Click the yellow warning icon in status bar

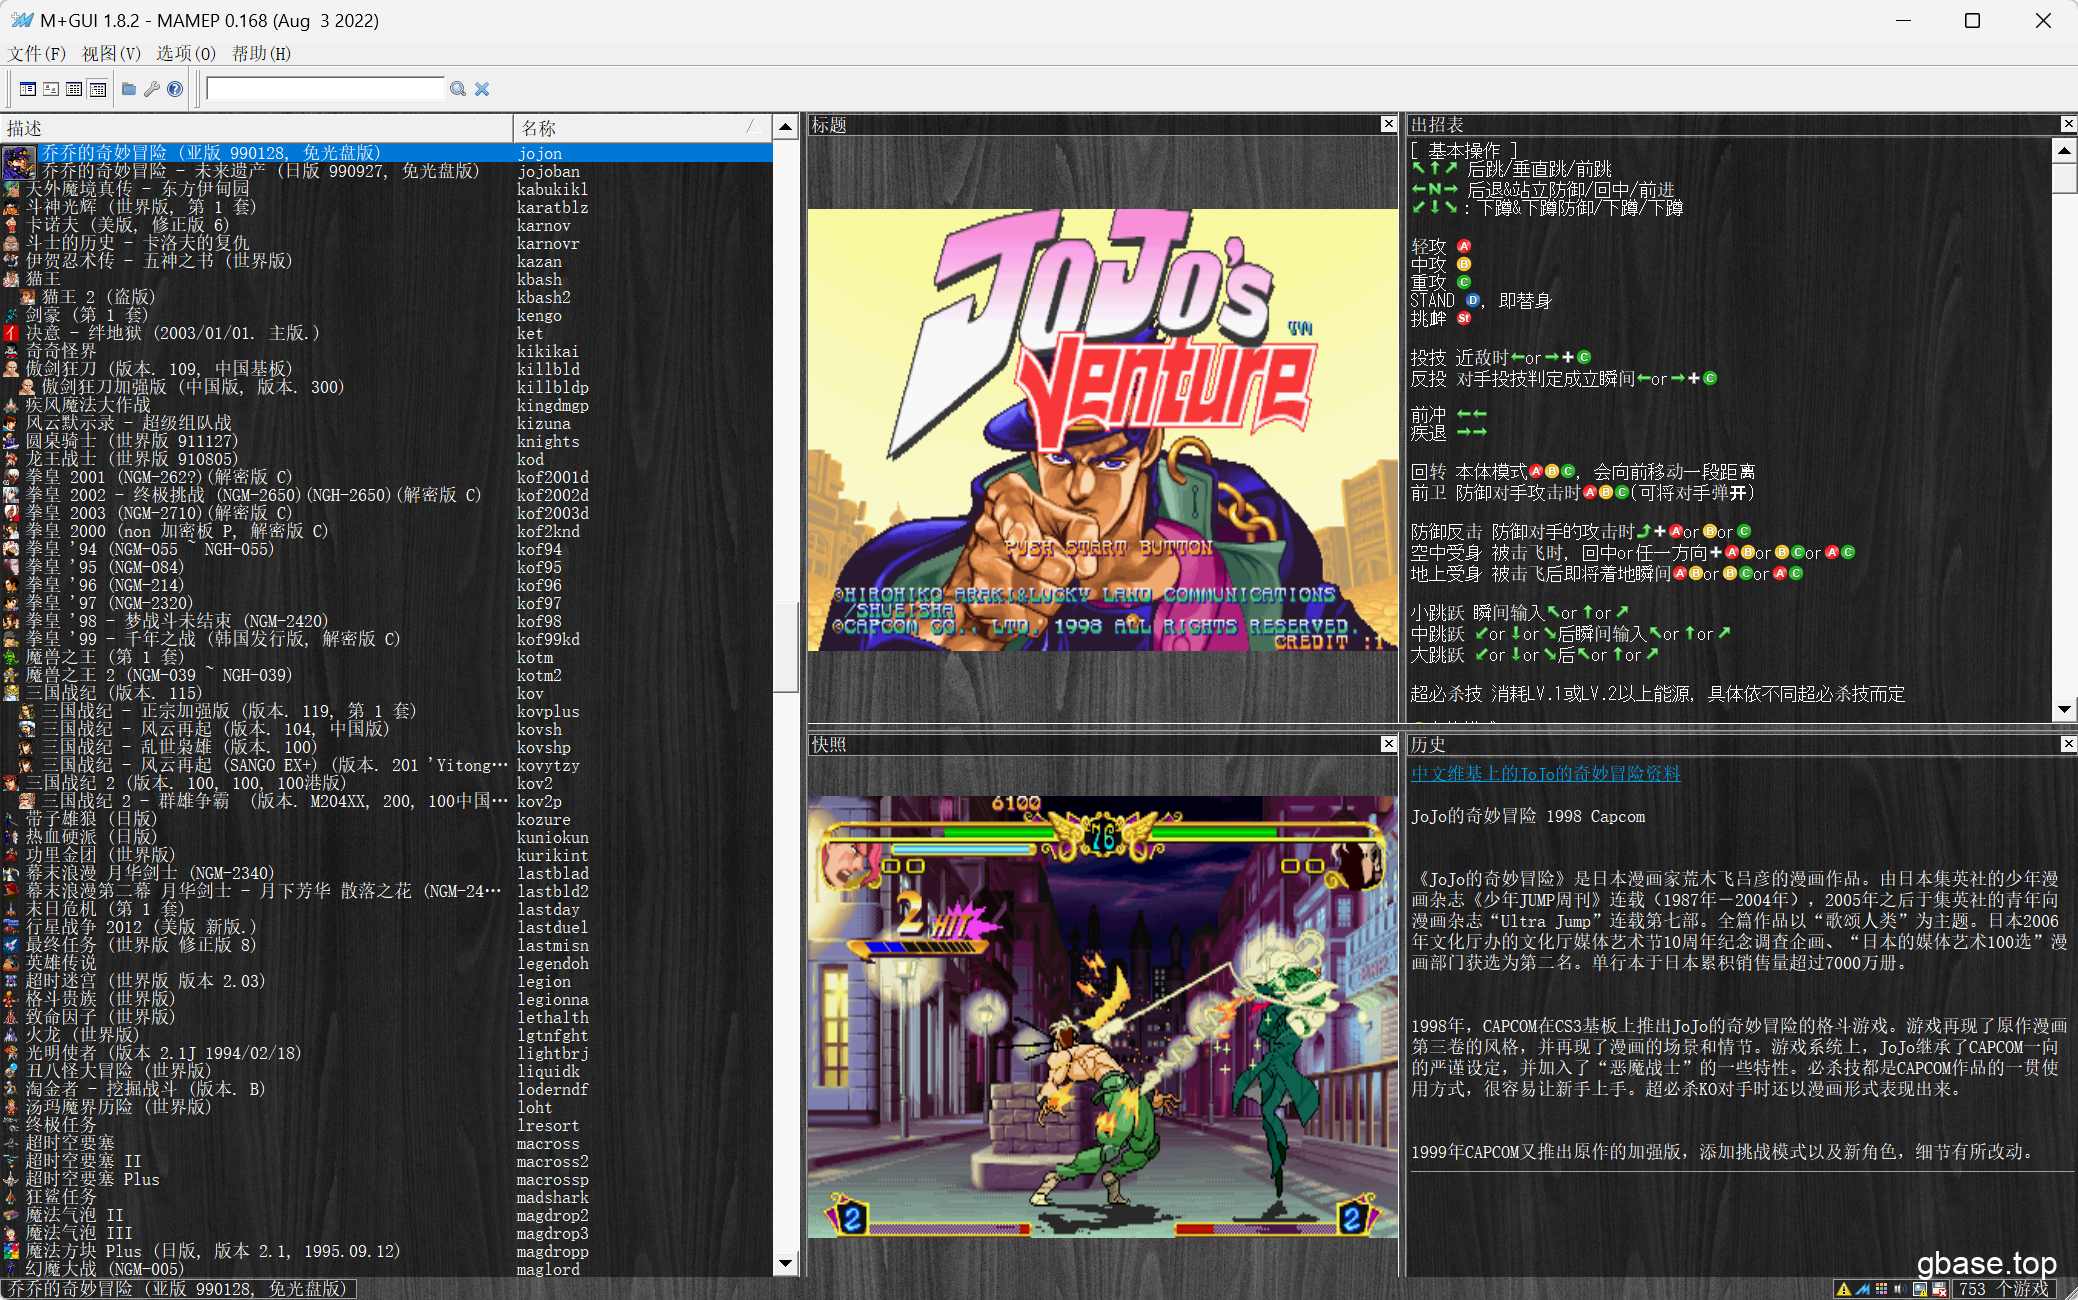(1843, 1289)
